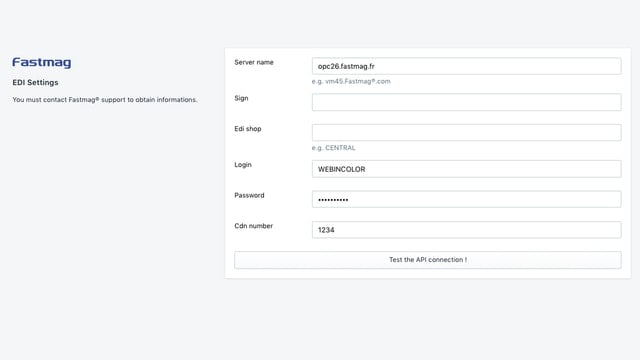Click the 'Edi shop' field label
This screenshot has width=640, height=360.
tap(248, 129)
